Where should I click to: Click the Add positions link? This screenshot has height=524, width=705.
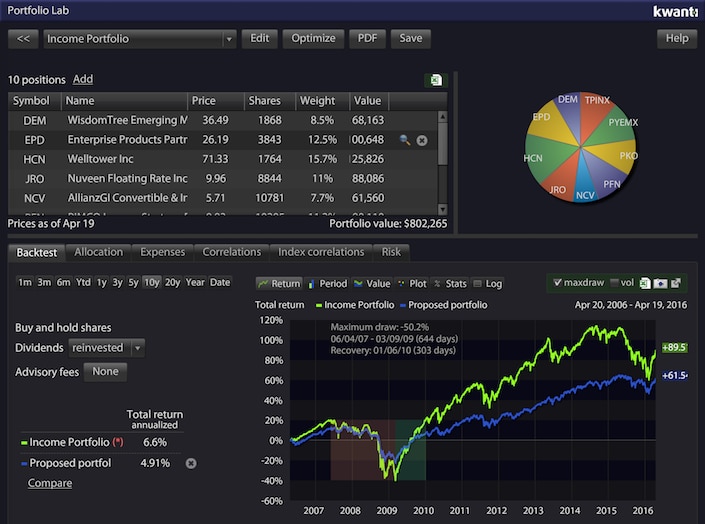pyautogui.click(x=83, y=80)
